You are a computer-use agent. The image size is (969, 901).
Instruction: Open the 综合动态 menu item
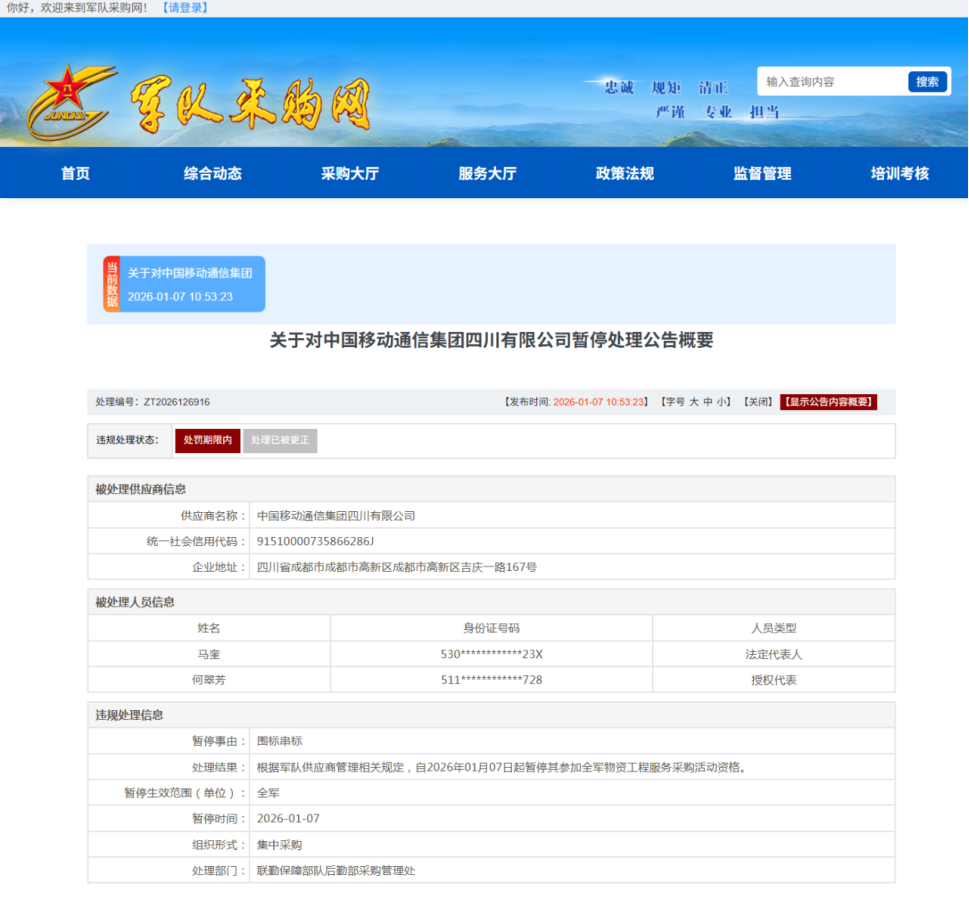pyautogui.click(x=213, y=173)
